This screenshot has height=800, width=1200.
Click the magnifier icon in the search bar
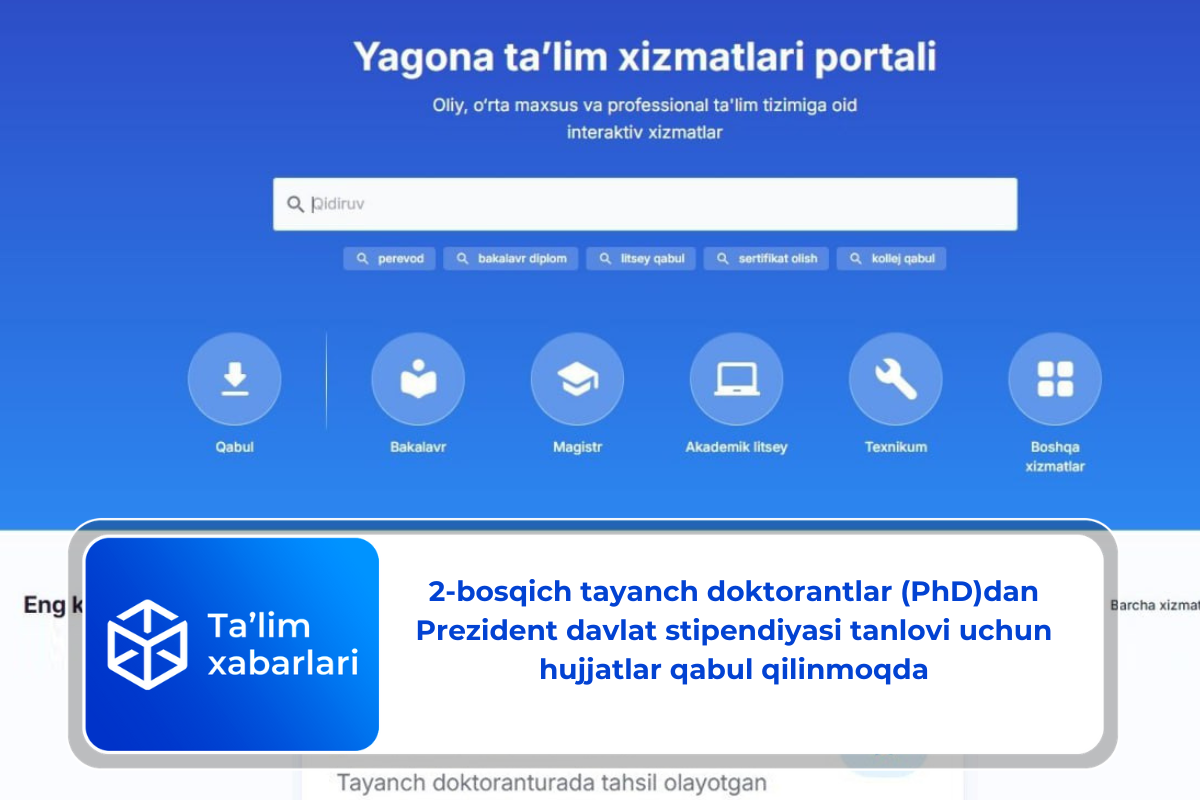pos(295,203)
